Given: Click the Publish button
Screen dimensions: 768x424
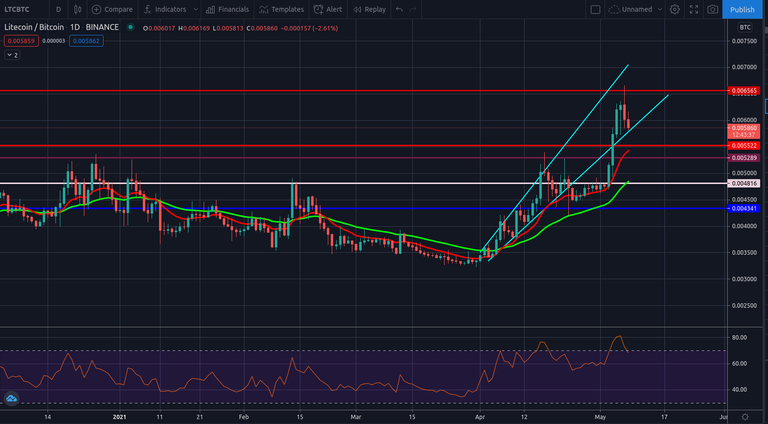Looking at the screenshot, I should click(742, 9).
